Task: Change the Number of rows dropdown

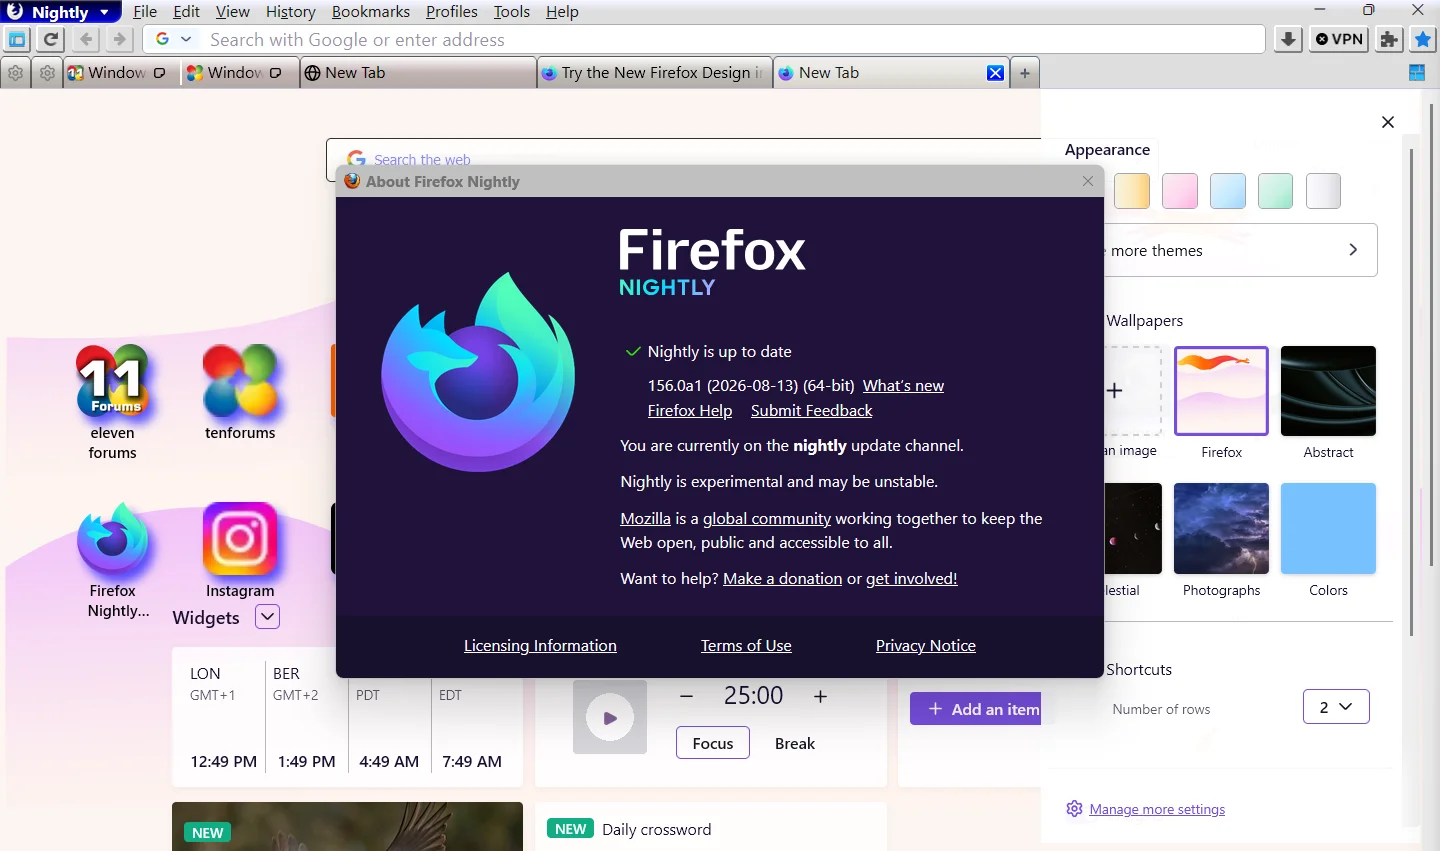Action: [x=1336, y=707]
